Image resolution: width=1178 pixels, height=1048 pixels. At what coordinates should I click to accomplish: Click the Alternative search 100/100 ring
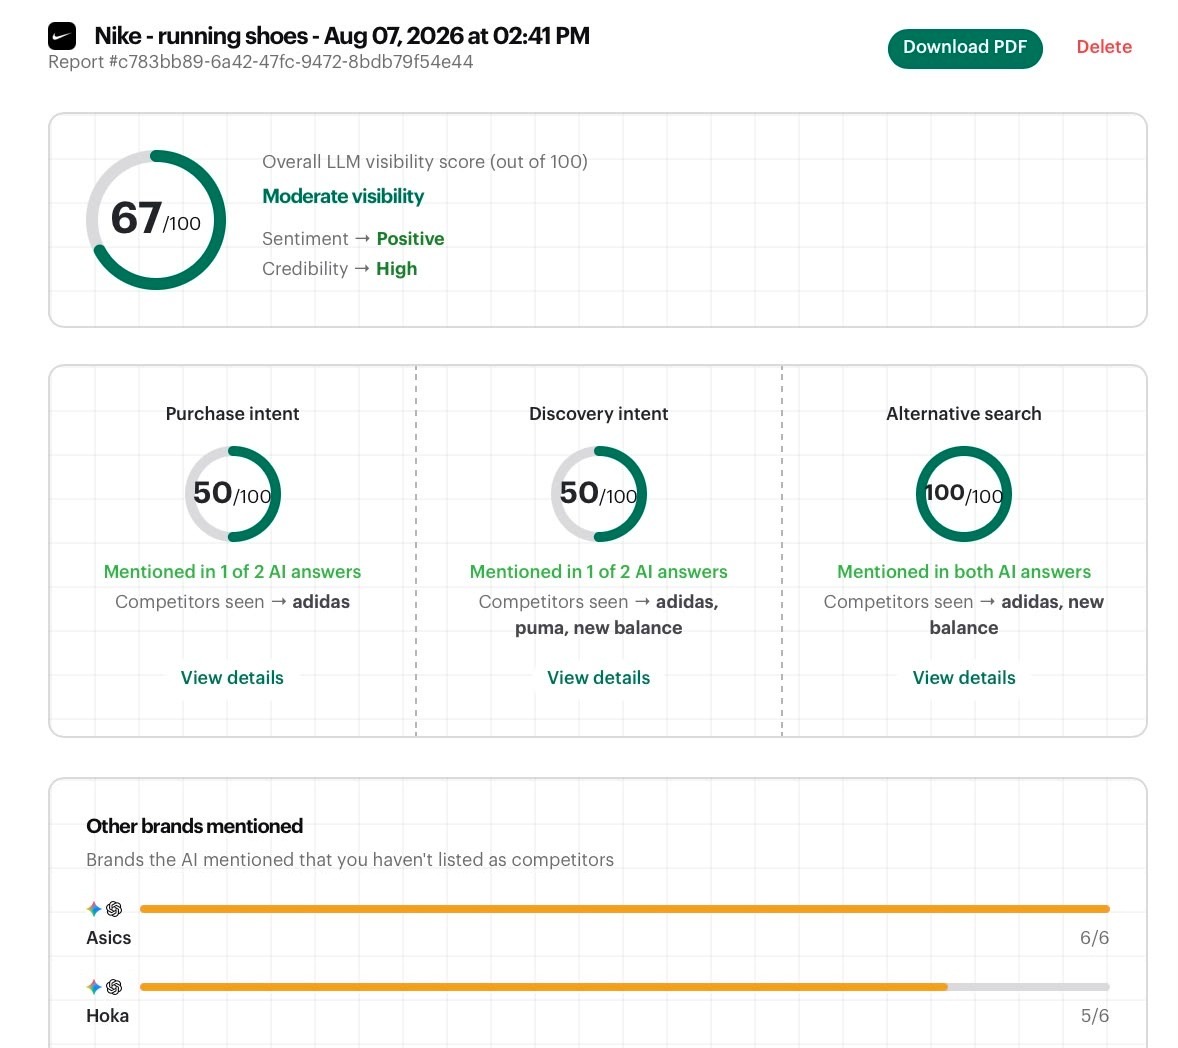(964, 494)
